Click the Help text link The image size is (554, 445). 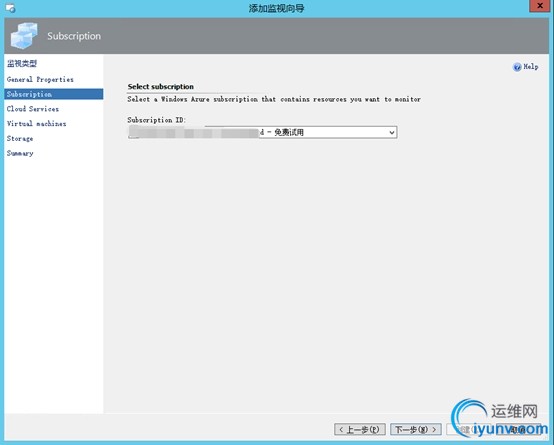(531, 66)
